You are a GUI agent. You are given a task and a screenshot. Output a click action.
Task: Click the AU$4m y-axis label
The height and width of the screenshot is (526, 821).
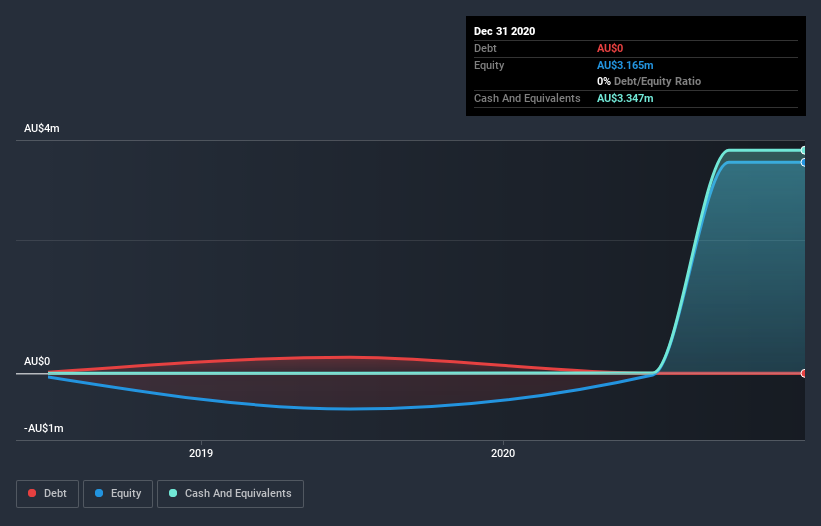point(42,128)
